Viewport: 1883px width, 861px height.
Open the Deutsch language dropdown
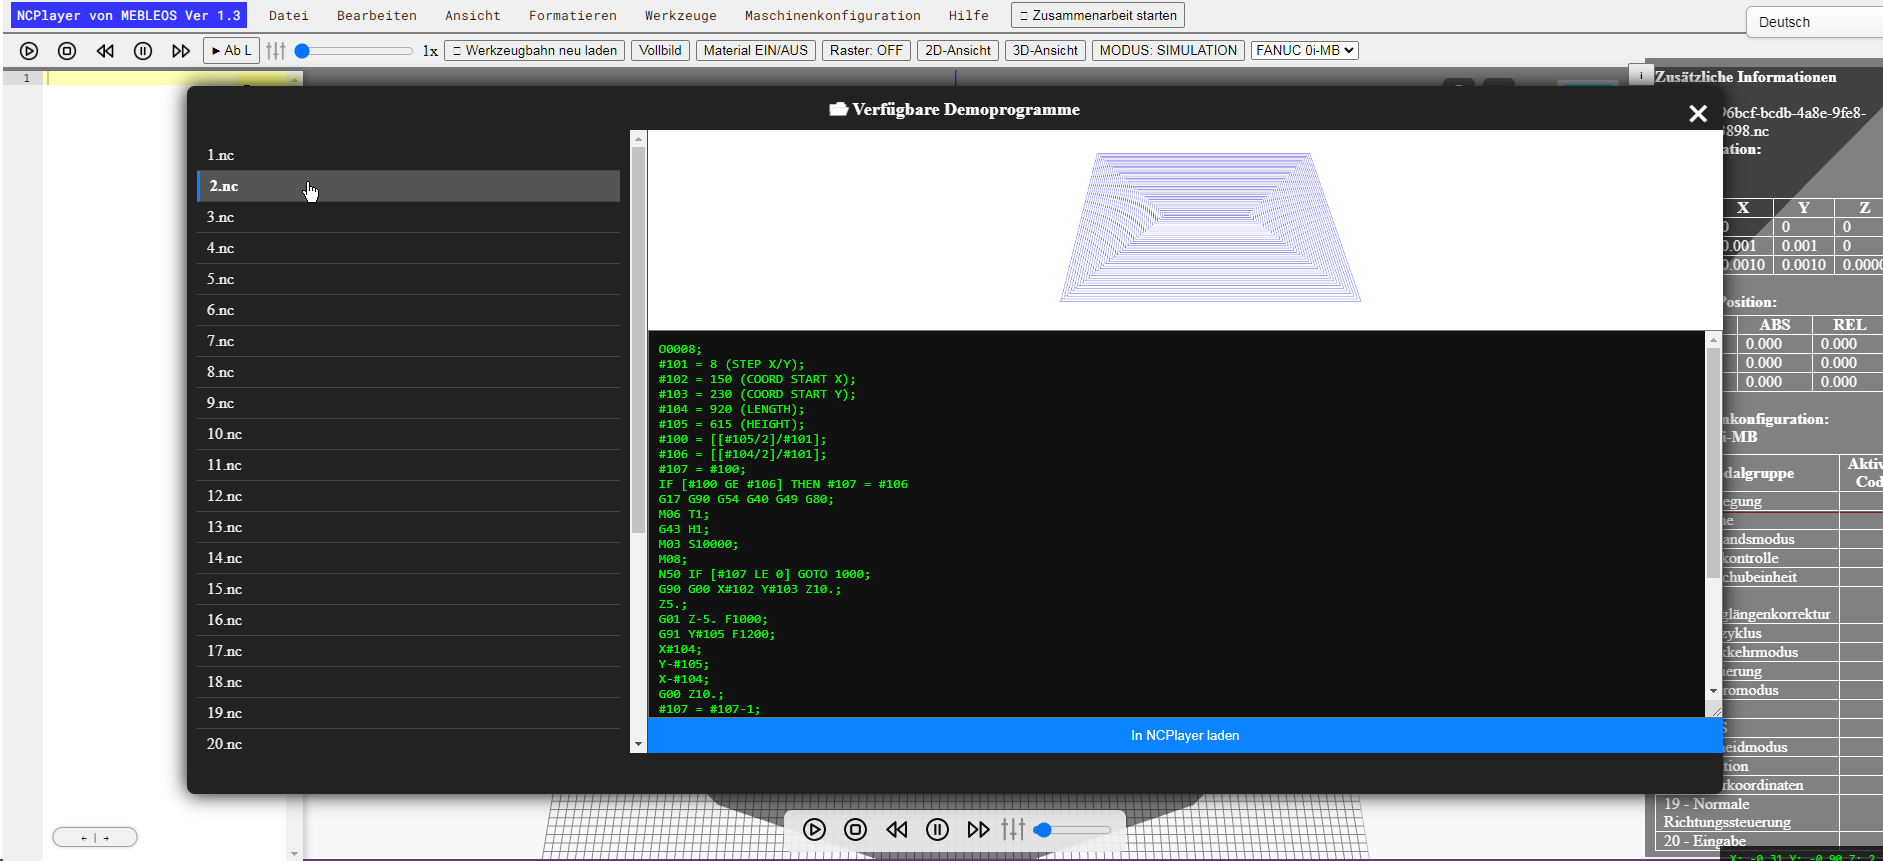tap(1814, 22)
